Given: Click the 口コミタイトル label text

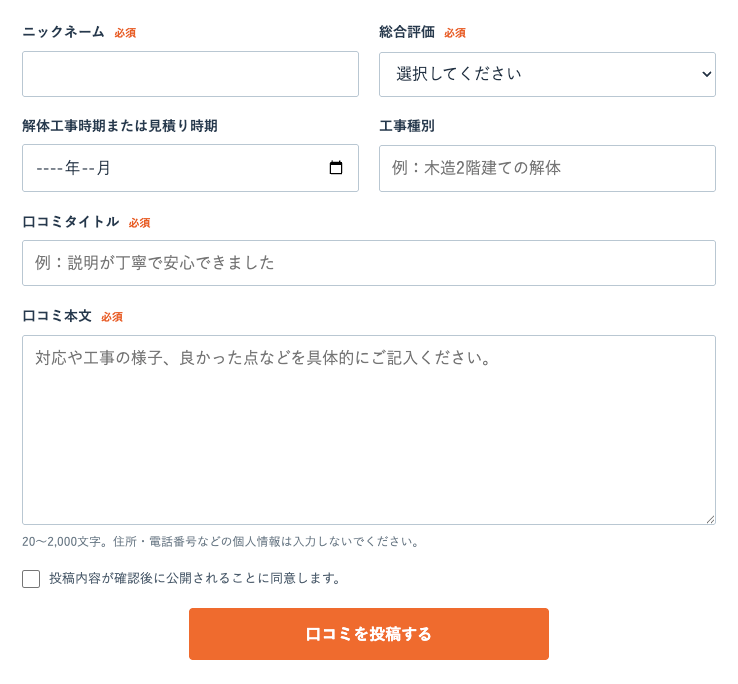Looking at the screenshot, I should [71, 221].
